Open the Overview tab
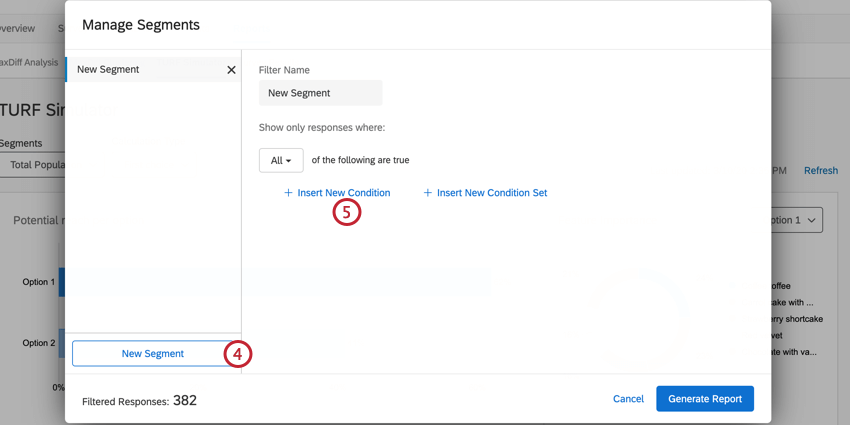This screenshot has width=850, height=425. point(18,28)
